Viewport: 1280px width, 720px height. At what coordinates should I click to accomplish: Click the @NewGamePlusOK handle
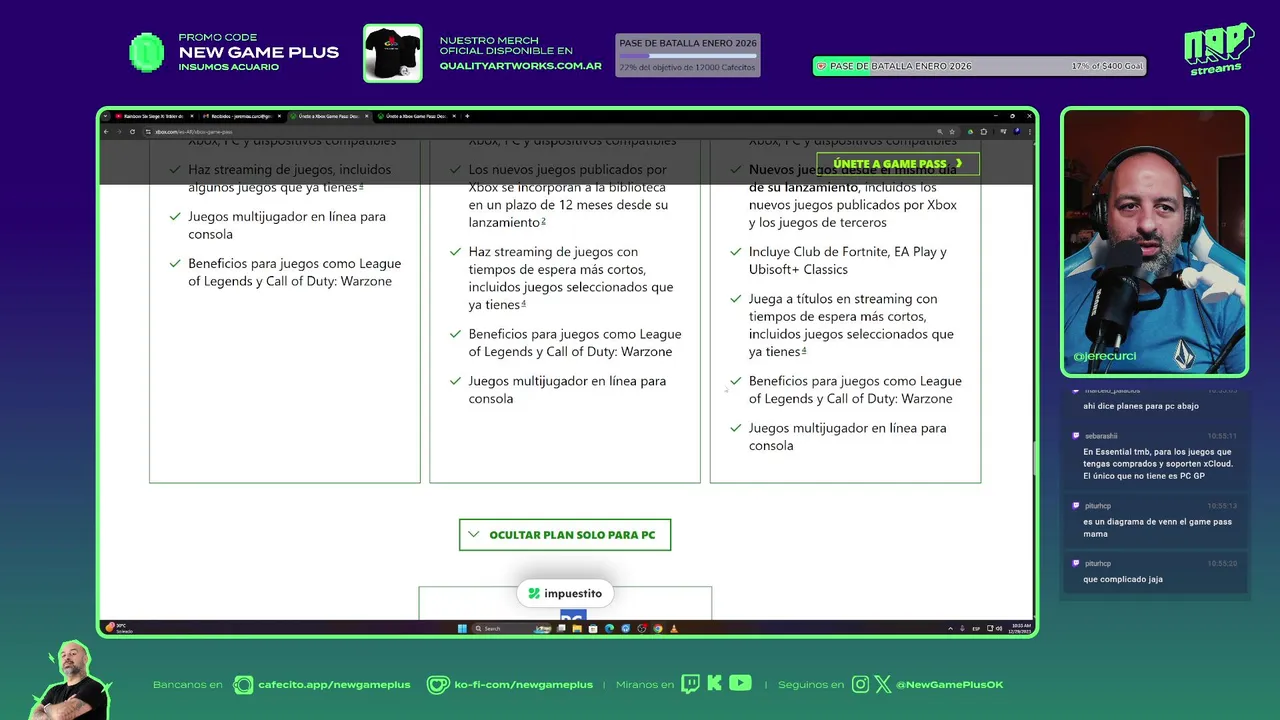(949, 685)
